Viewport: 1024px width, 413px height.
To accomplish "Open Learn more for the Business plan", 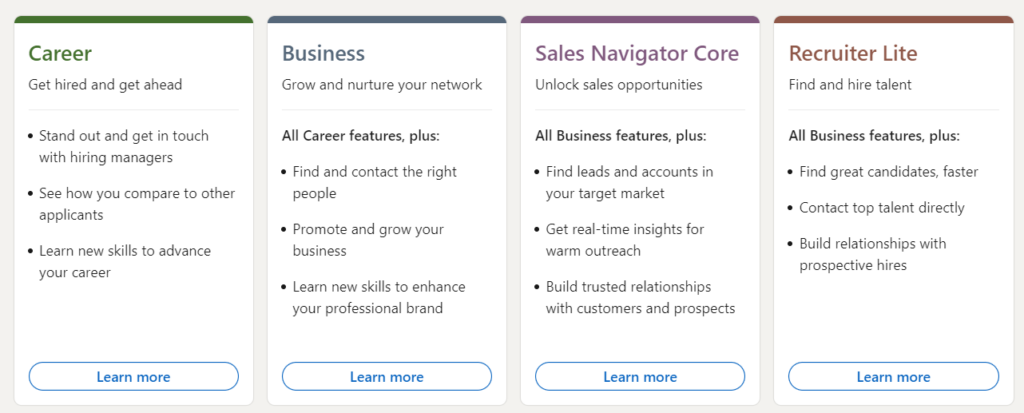I will [x=386, y=377].
